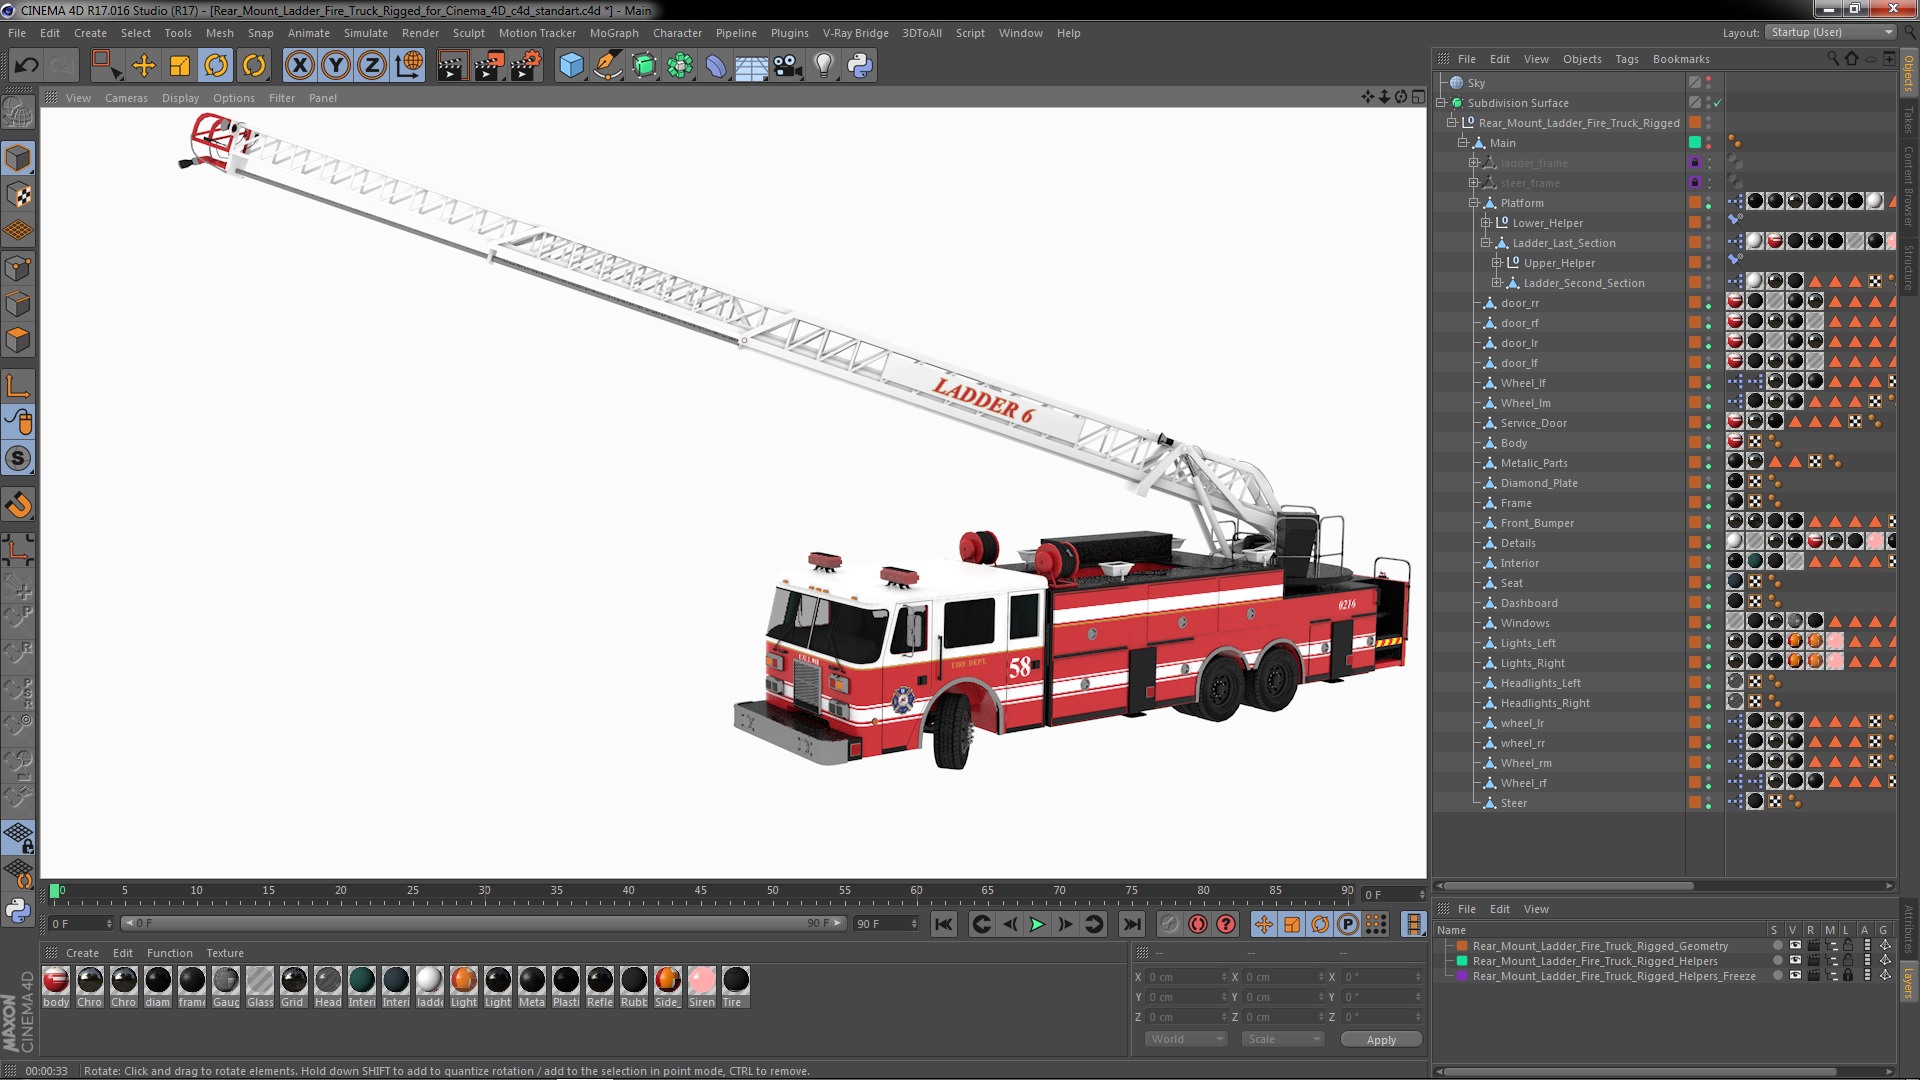This screenshot has height=1080, width=1920.
Task: Toggle lock on Helpers_Freeze layer
Action: point(1848,976)
